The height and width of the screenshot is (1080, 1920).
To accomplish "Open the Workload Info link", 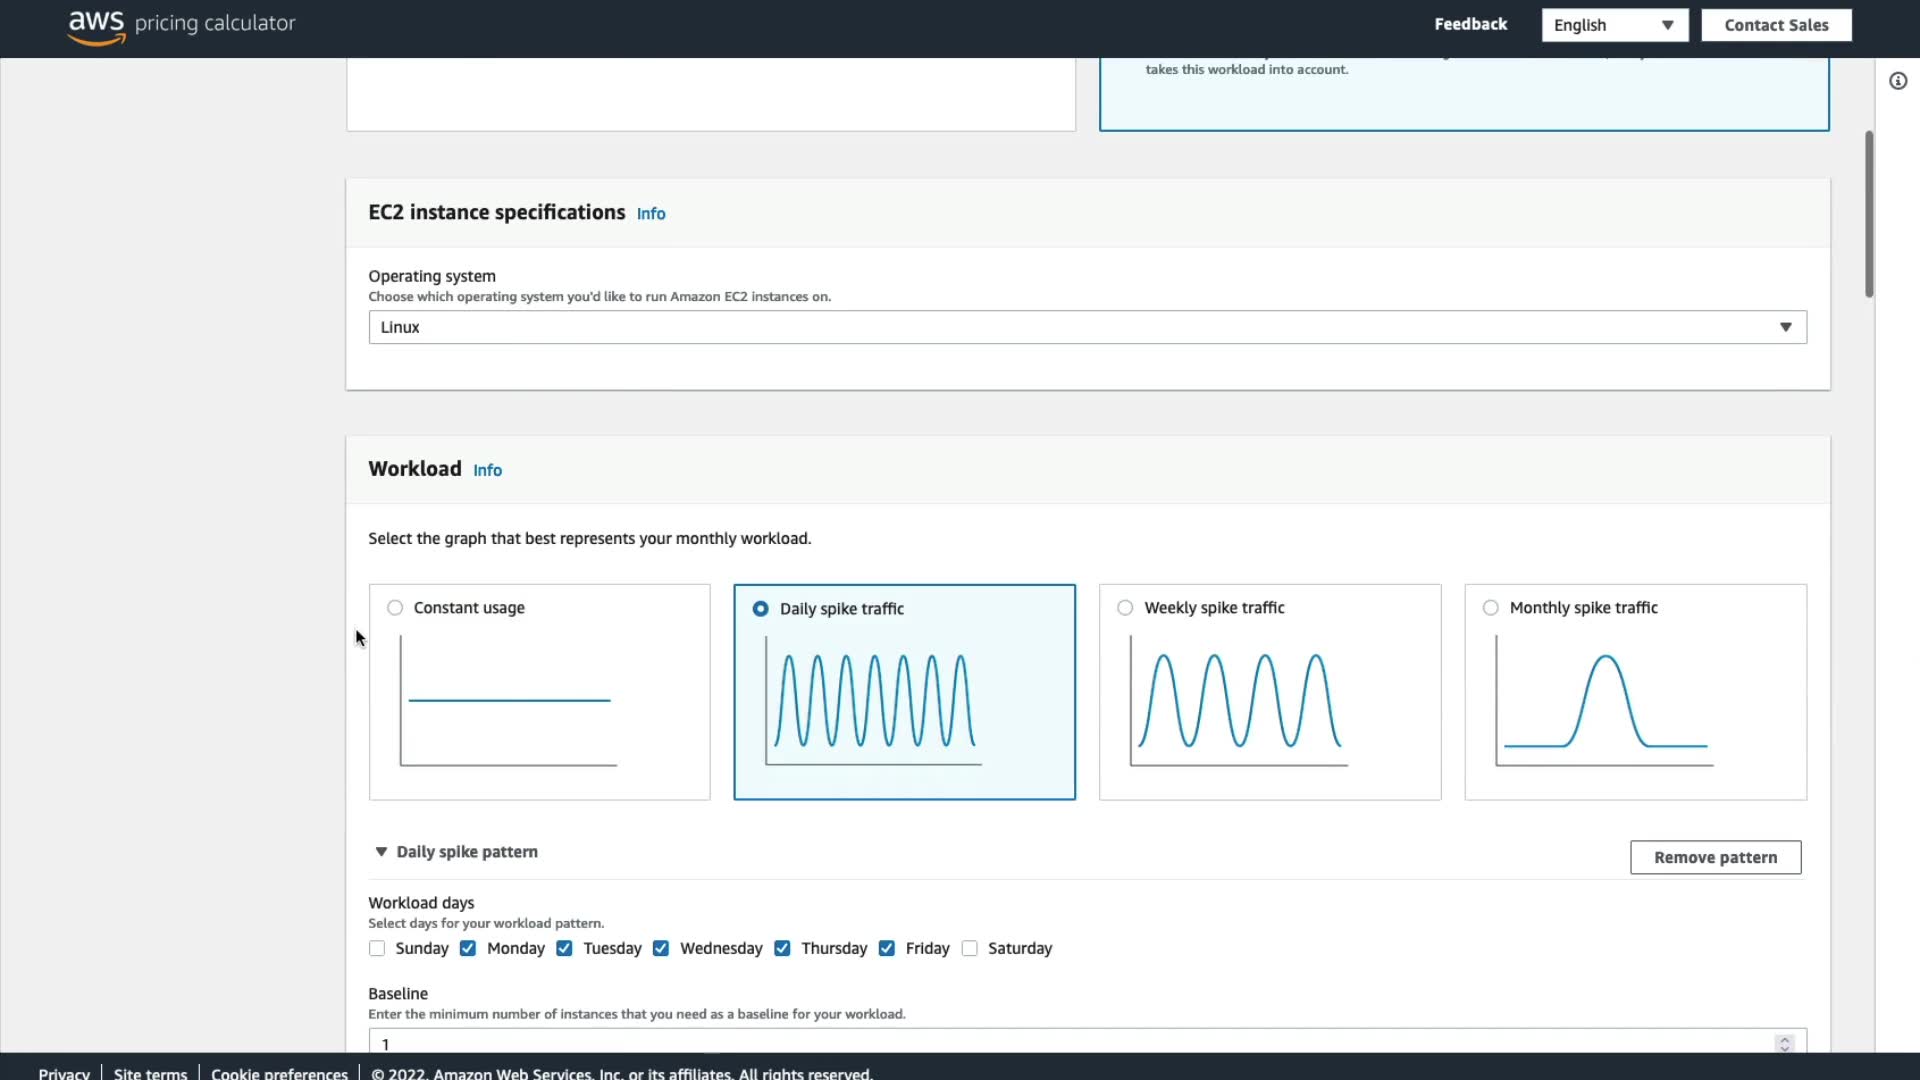I will coord(487,470).
